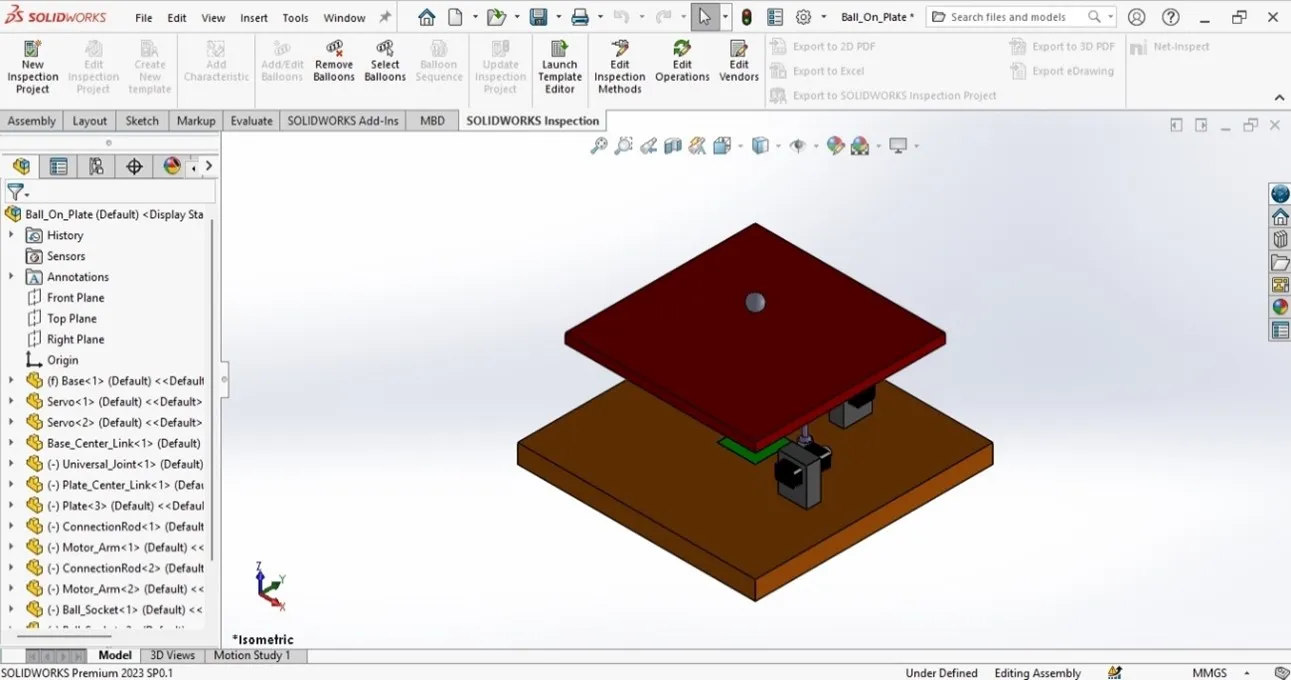Viewport: 1291px width, 680px height.
Task: Click Zoom to Fit magnifier icon
Action: click(x=599, y=146)
